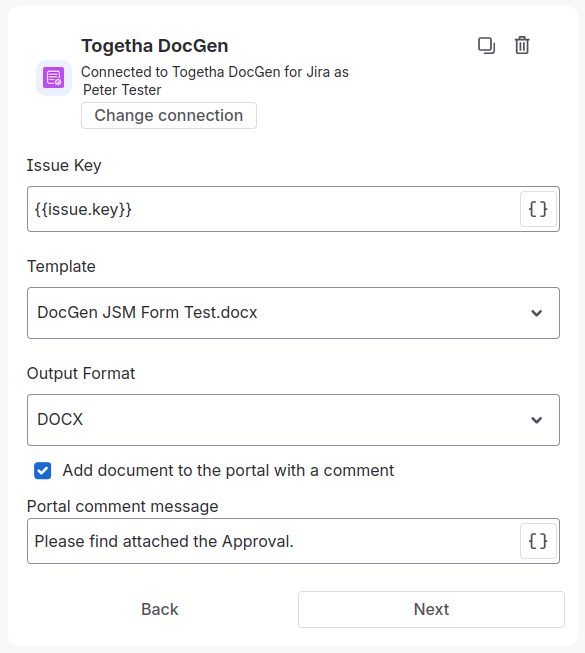585x653 pixels.
Task: Click the Change connection button
Action: [x=169, y=115]
